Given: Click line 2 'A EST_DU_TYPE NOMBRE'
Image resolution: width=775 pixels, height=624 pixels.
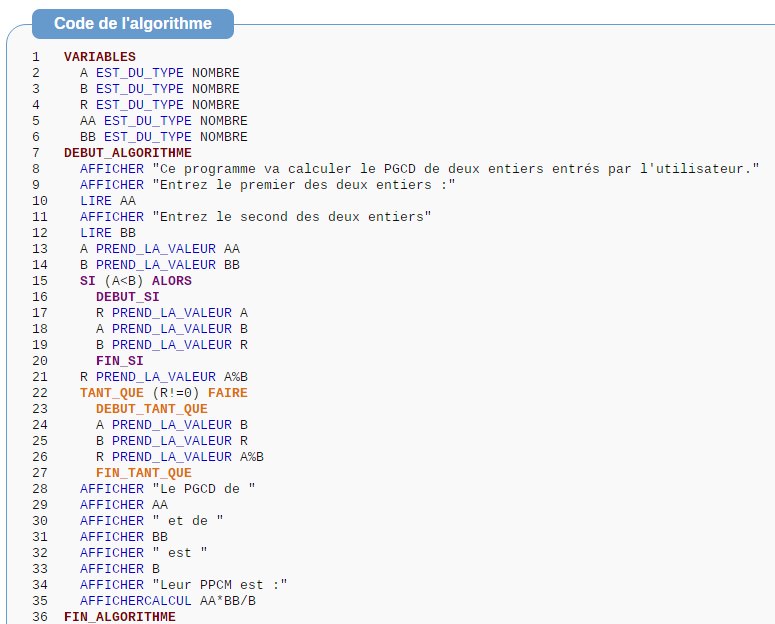Looking at the screenshot, I should pos(160,73).
